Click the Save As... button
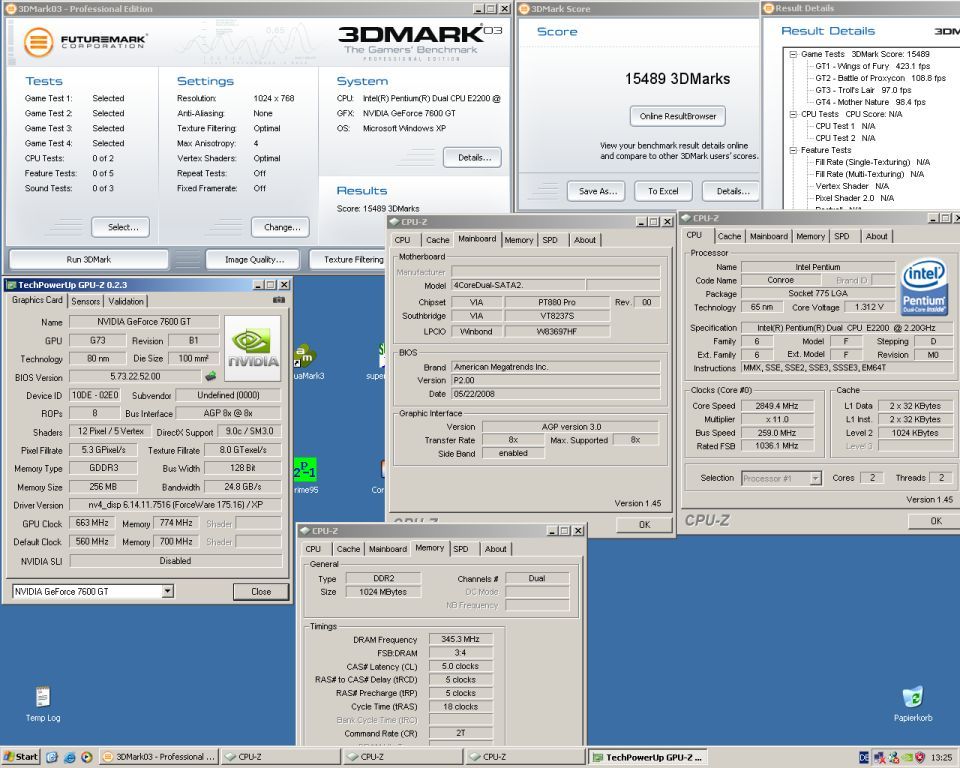The image size is (960, 768). [x=596, y=191]
